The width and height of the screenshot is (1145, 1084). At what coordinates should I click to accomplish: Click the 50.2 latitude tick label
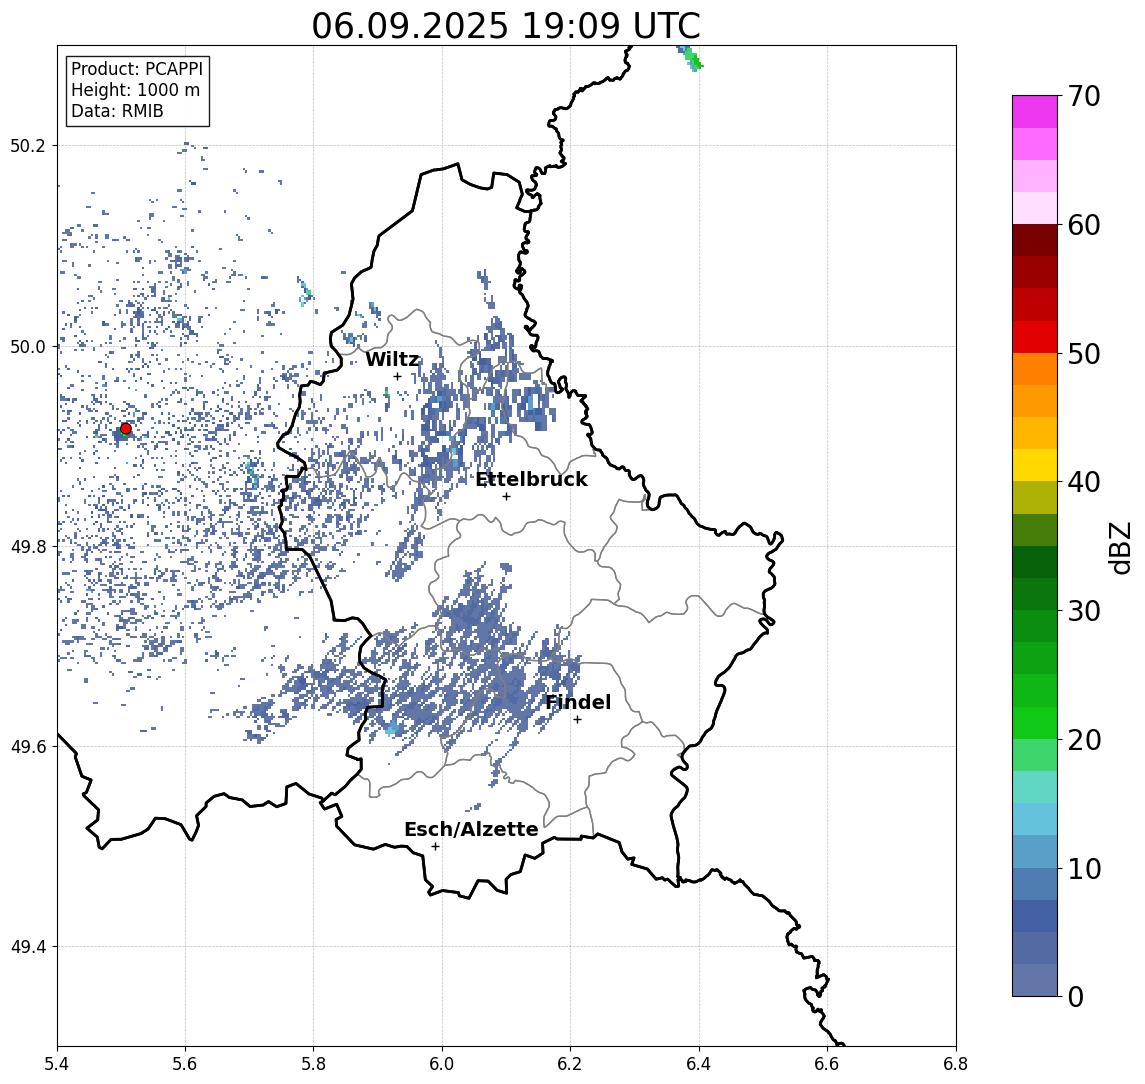(x=28, y=145)
